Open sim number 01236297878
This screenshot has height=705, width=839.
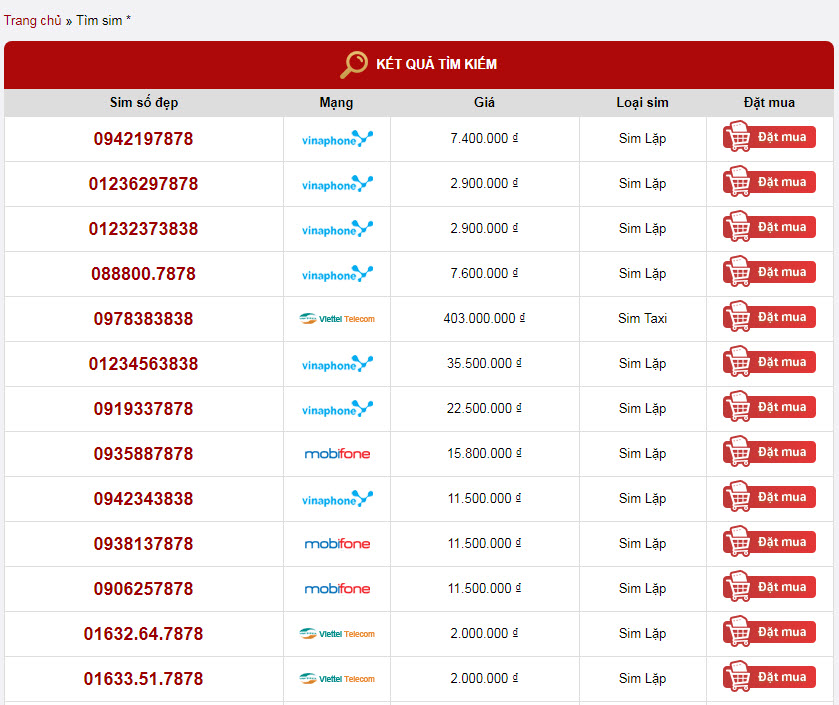pos(143,184)
